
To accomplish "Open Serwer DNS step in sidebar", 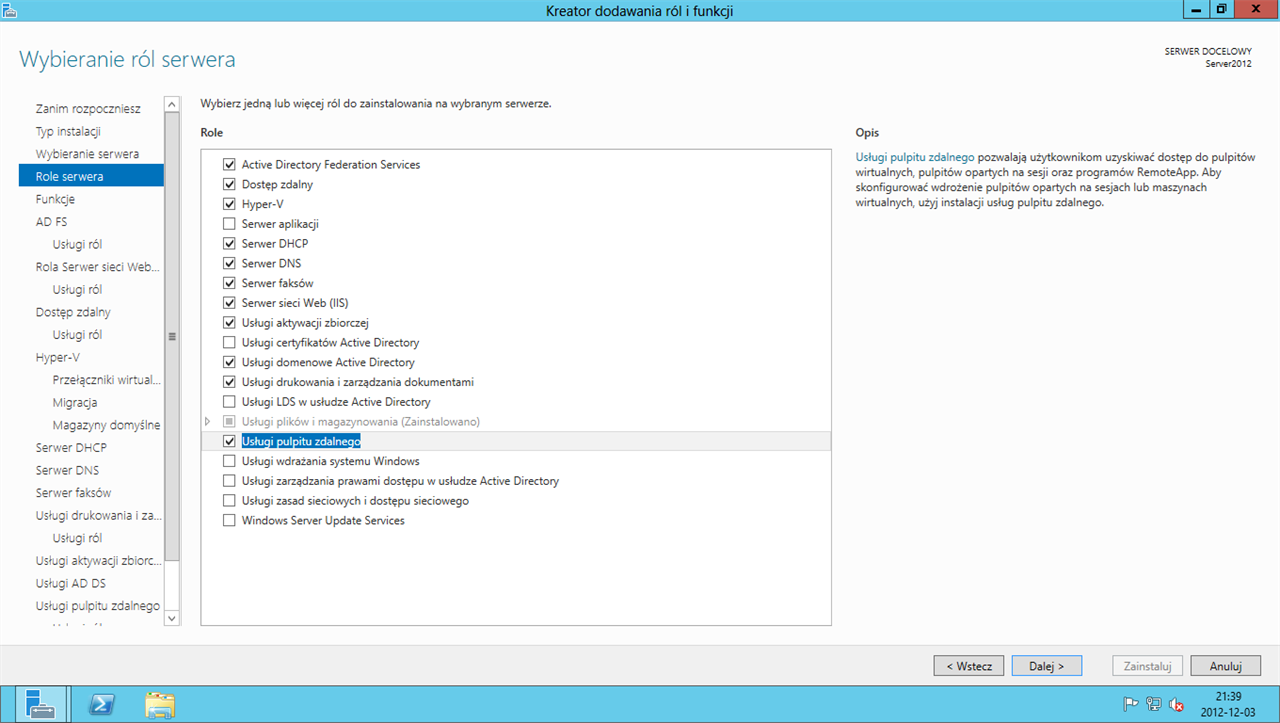I will 67,470.
